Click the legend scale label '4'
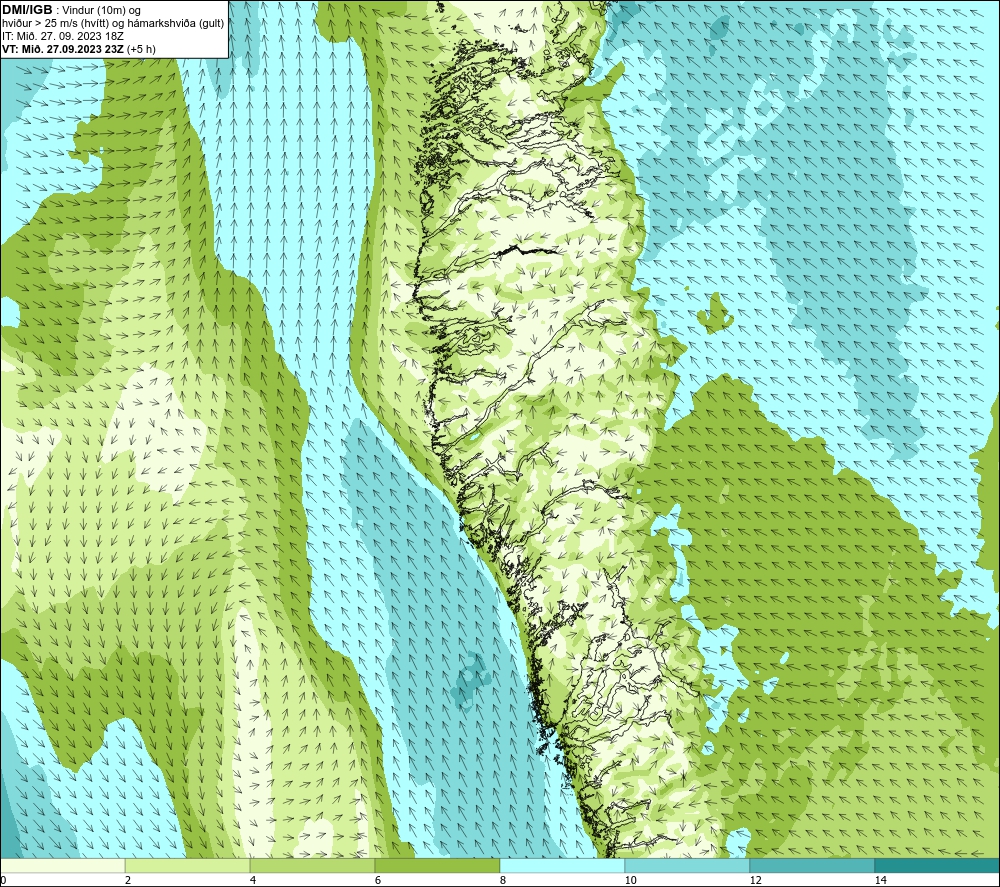Viewport: 1000px width, 887px height. click(x=253, y=880)
